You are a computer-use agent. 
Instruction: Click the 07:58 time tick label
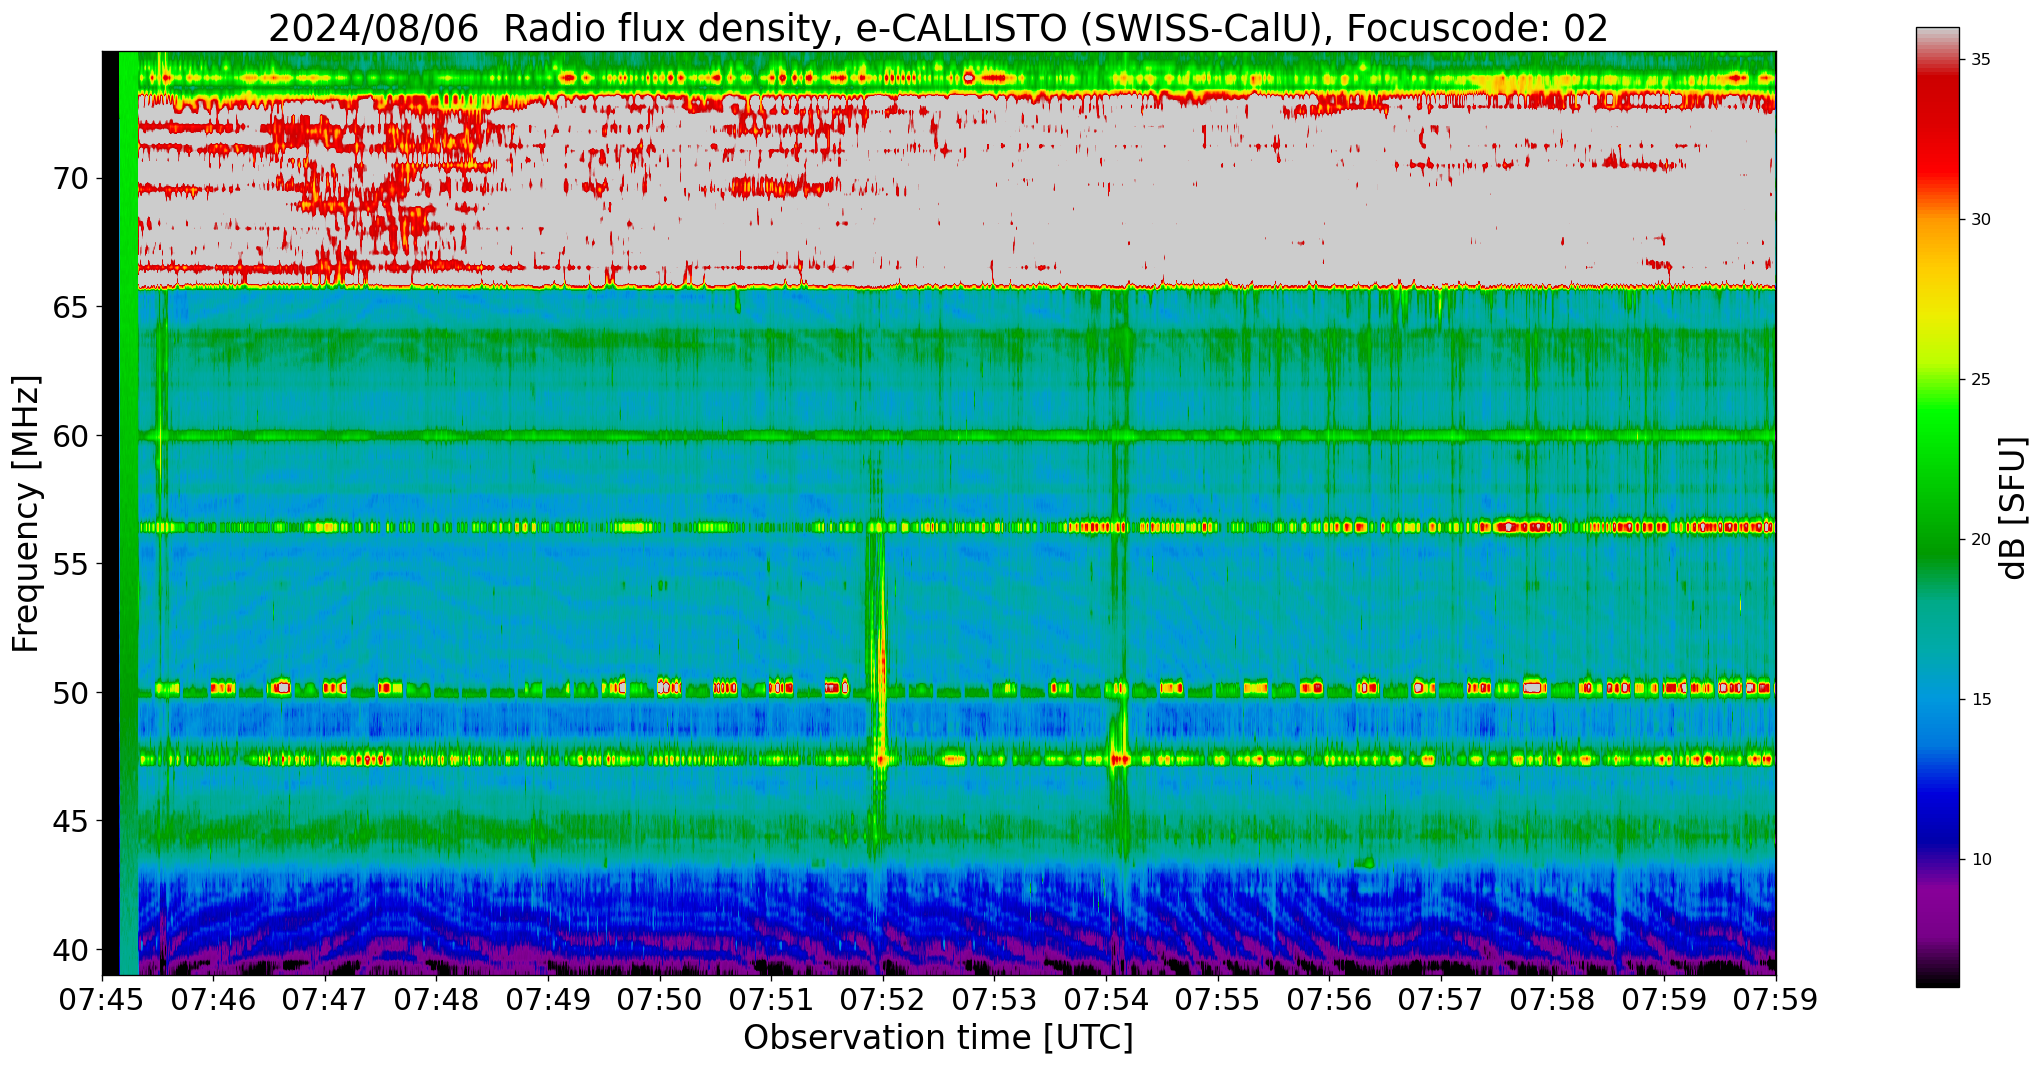[x=1553, y=1000]
